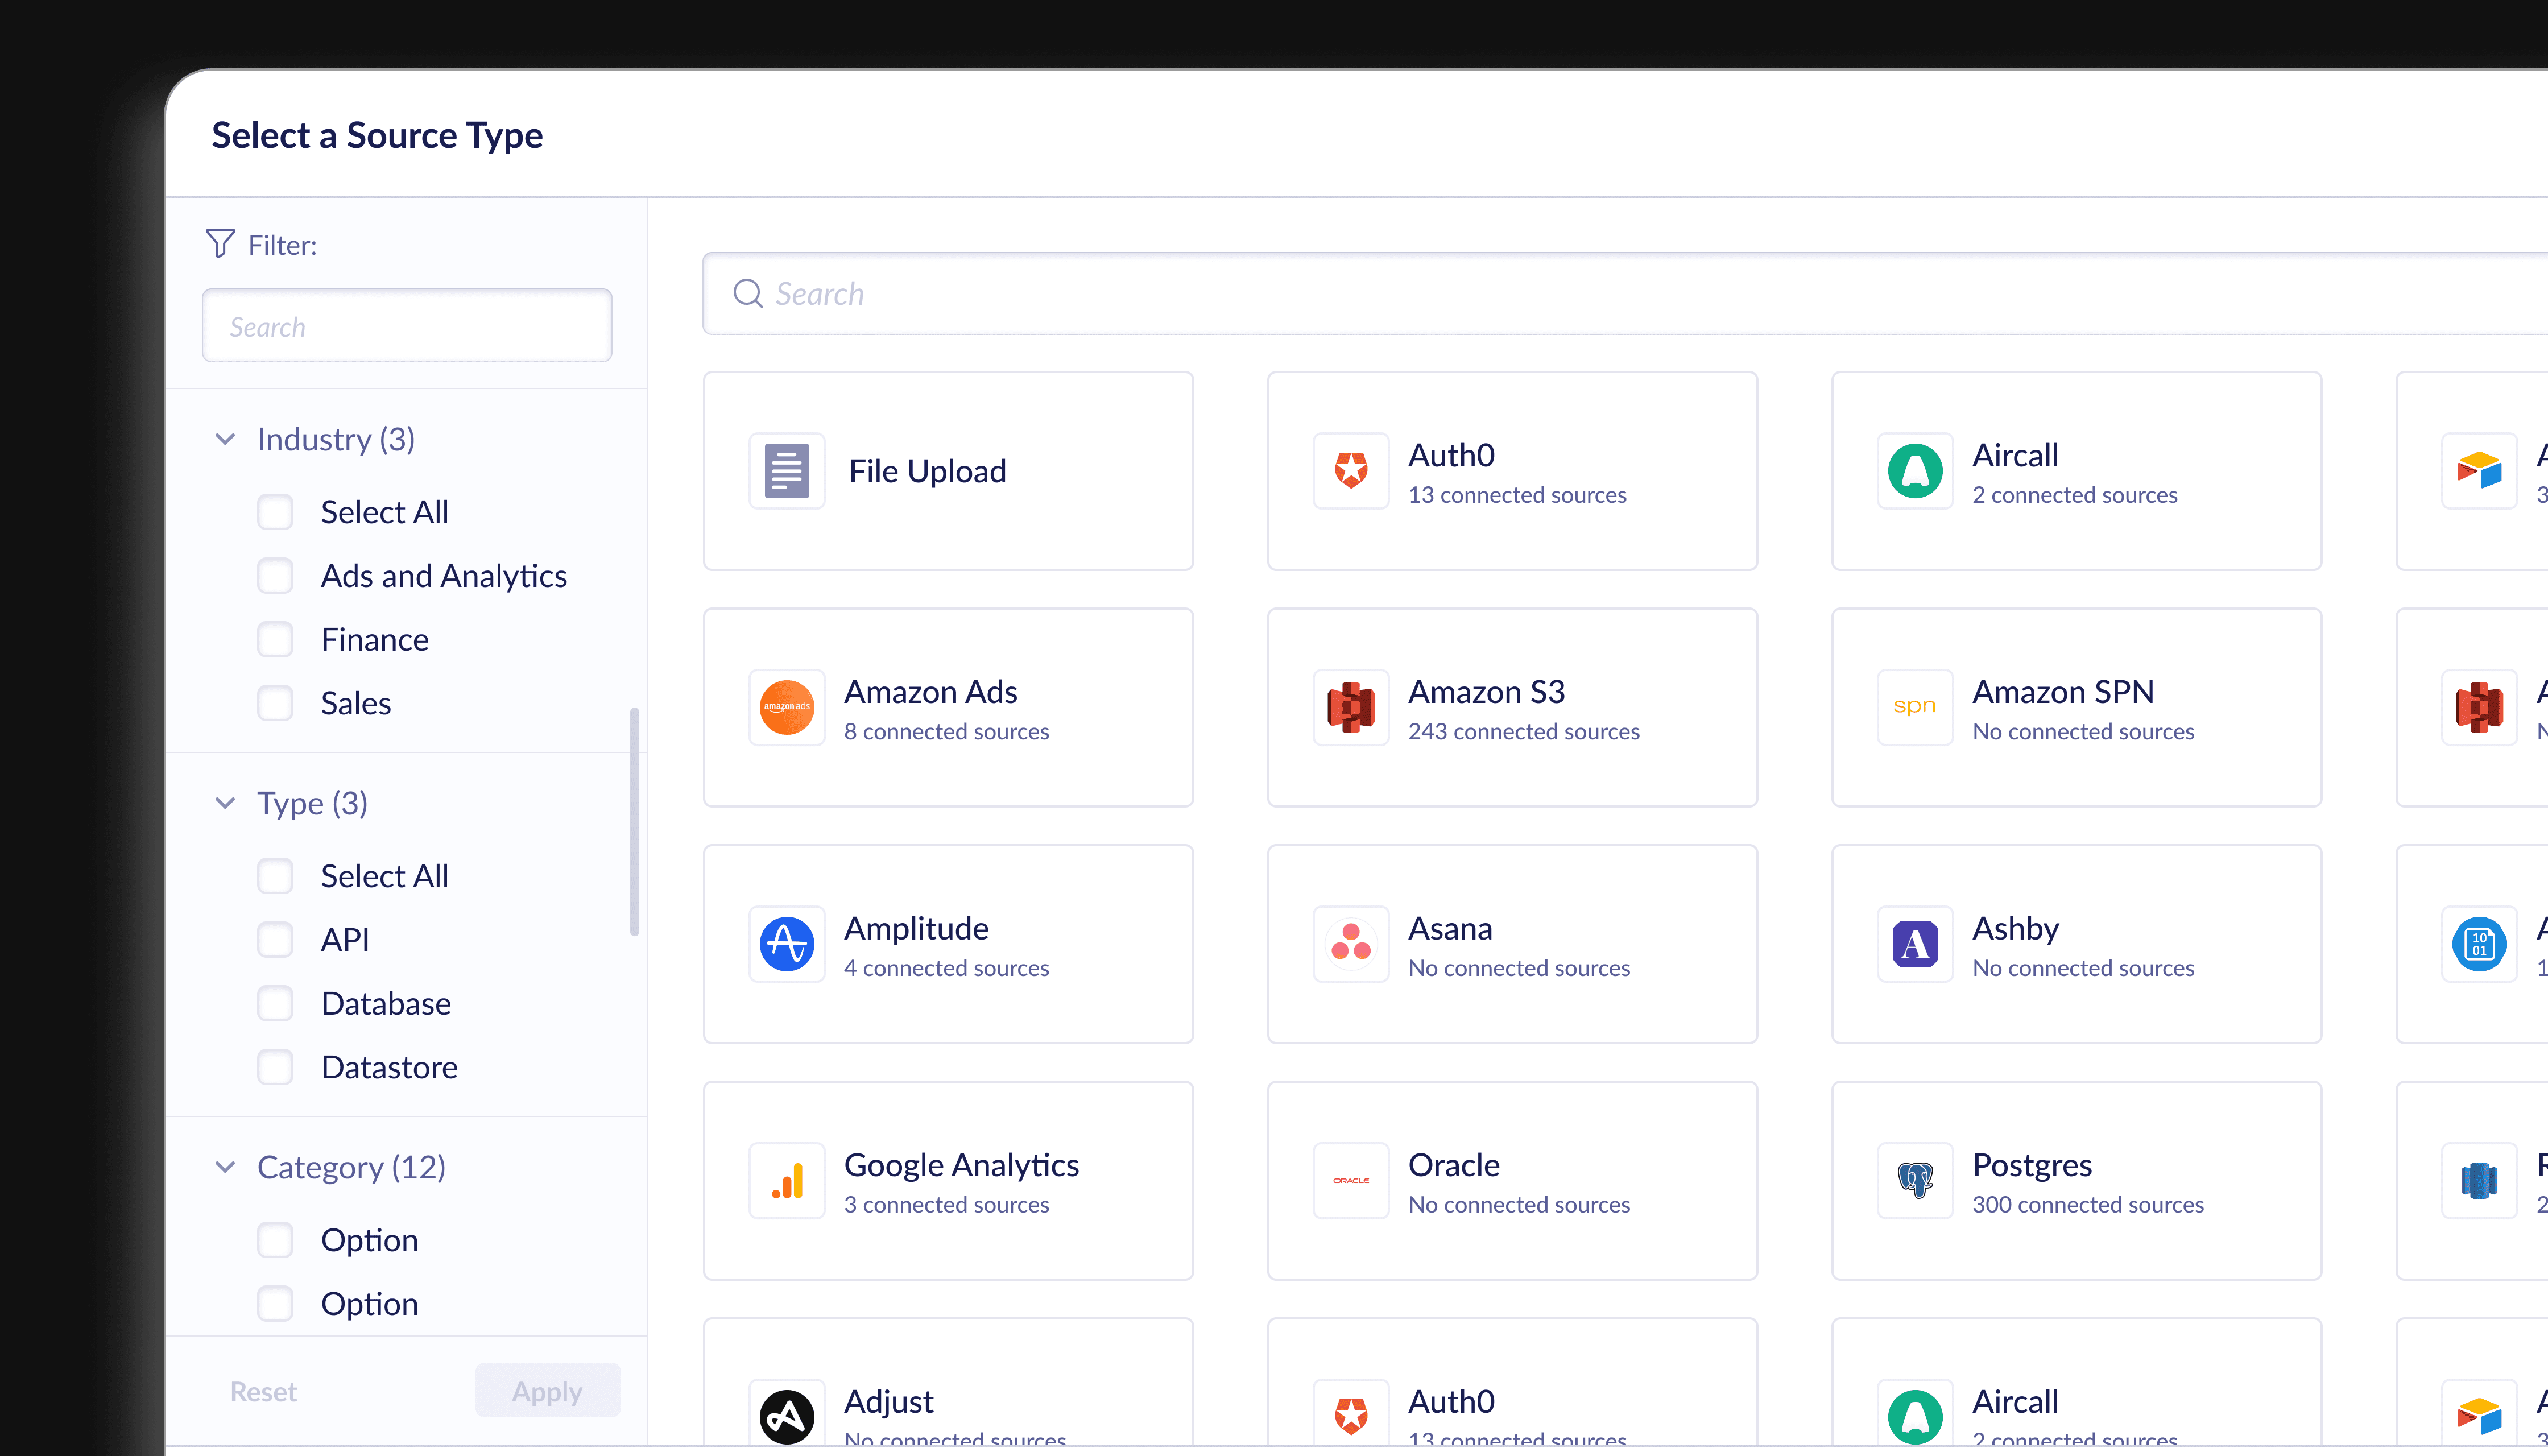Collapse the Type (3) filter group

pos(226,803)
